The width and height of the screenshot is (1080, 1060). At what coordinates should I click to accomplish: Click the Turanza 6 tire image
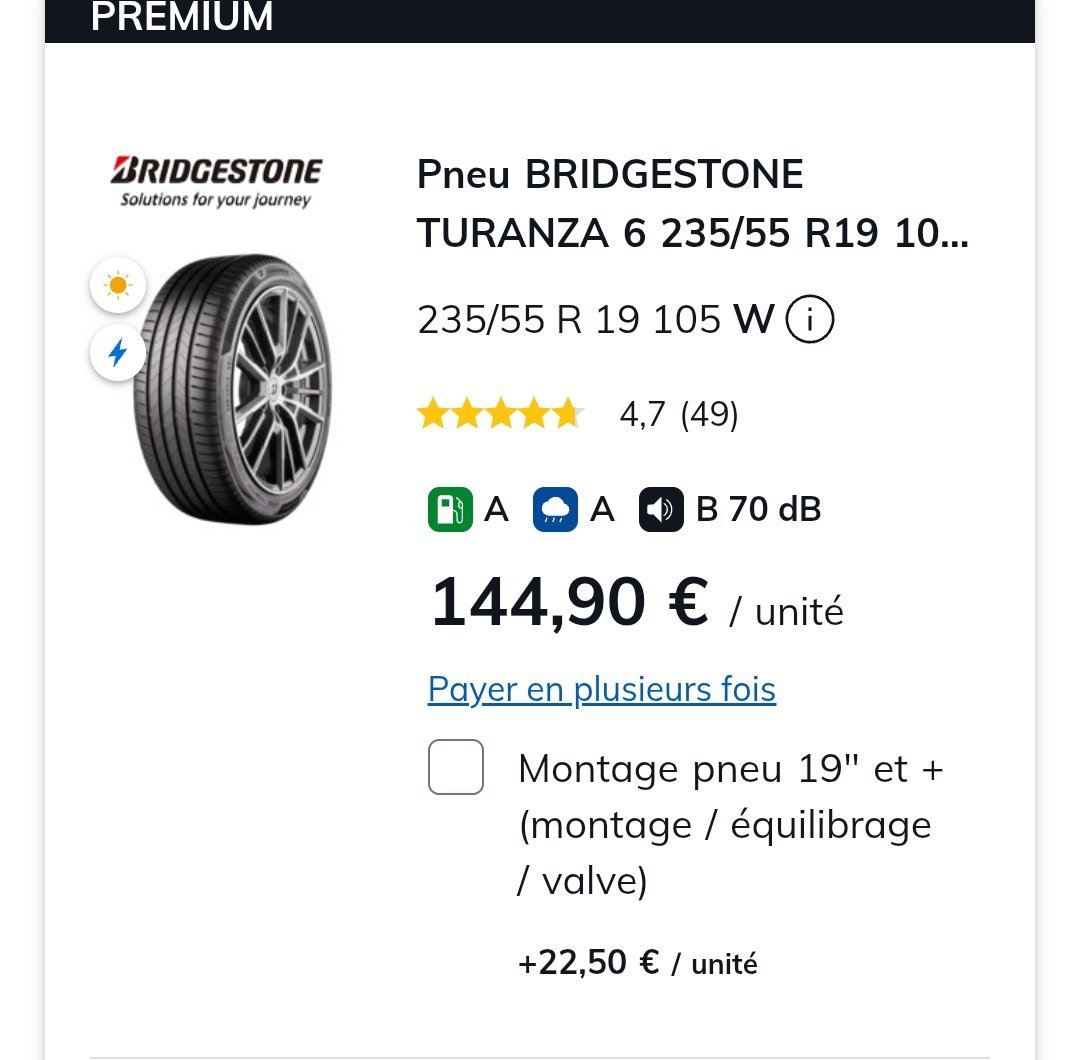coord(232,389)
